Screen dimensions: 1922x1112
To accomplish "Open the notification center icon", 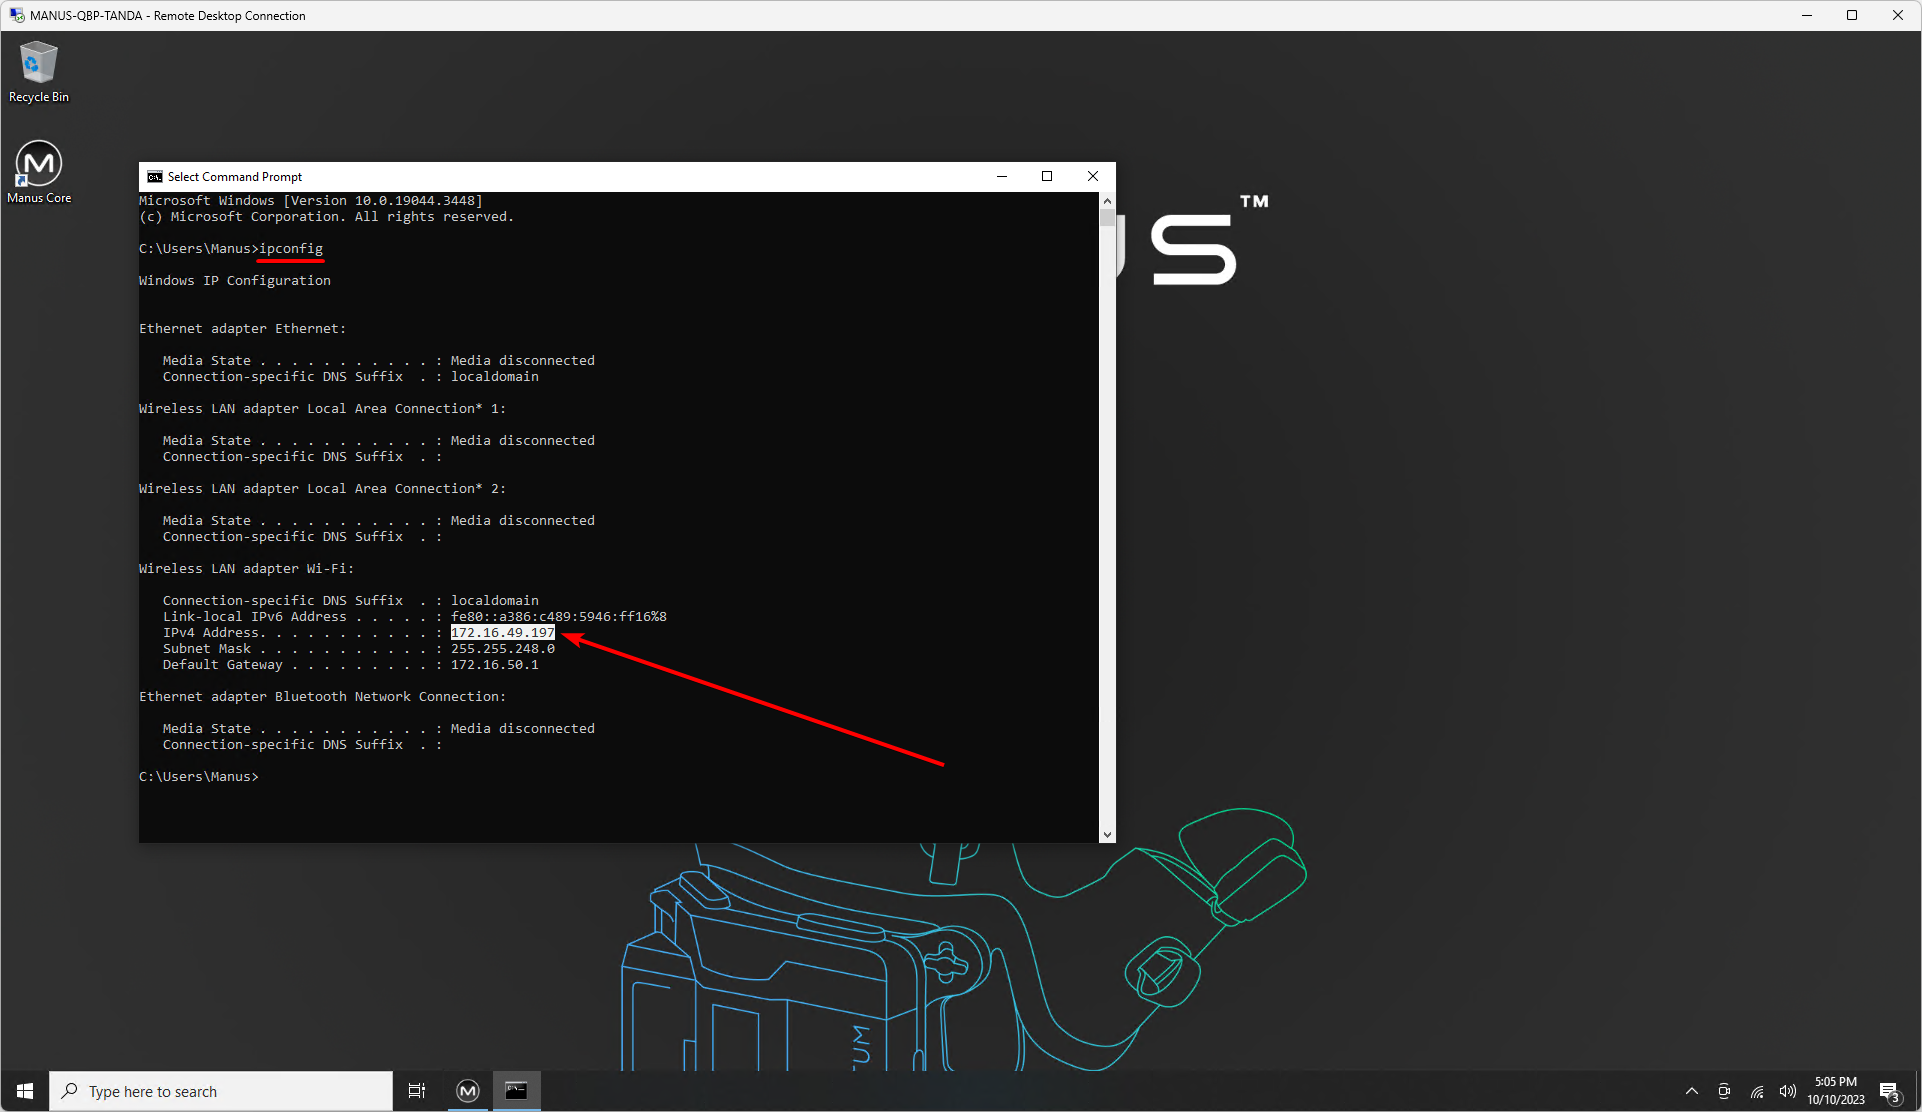I will (x=1889, y=1091).
